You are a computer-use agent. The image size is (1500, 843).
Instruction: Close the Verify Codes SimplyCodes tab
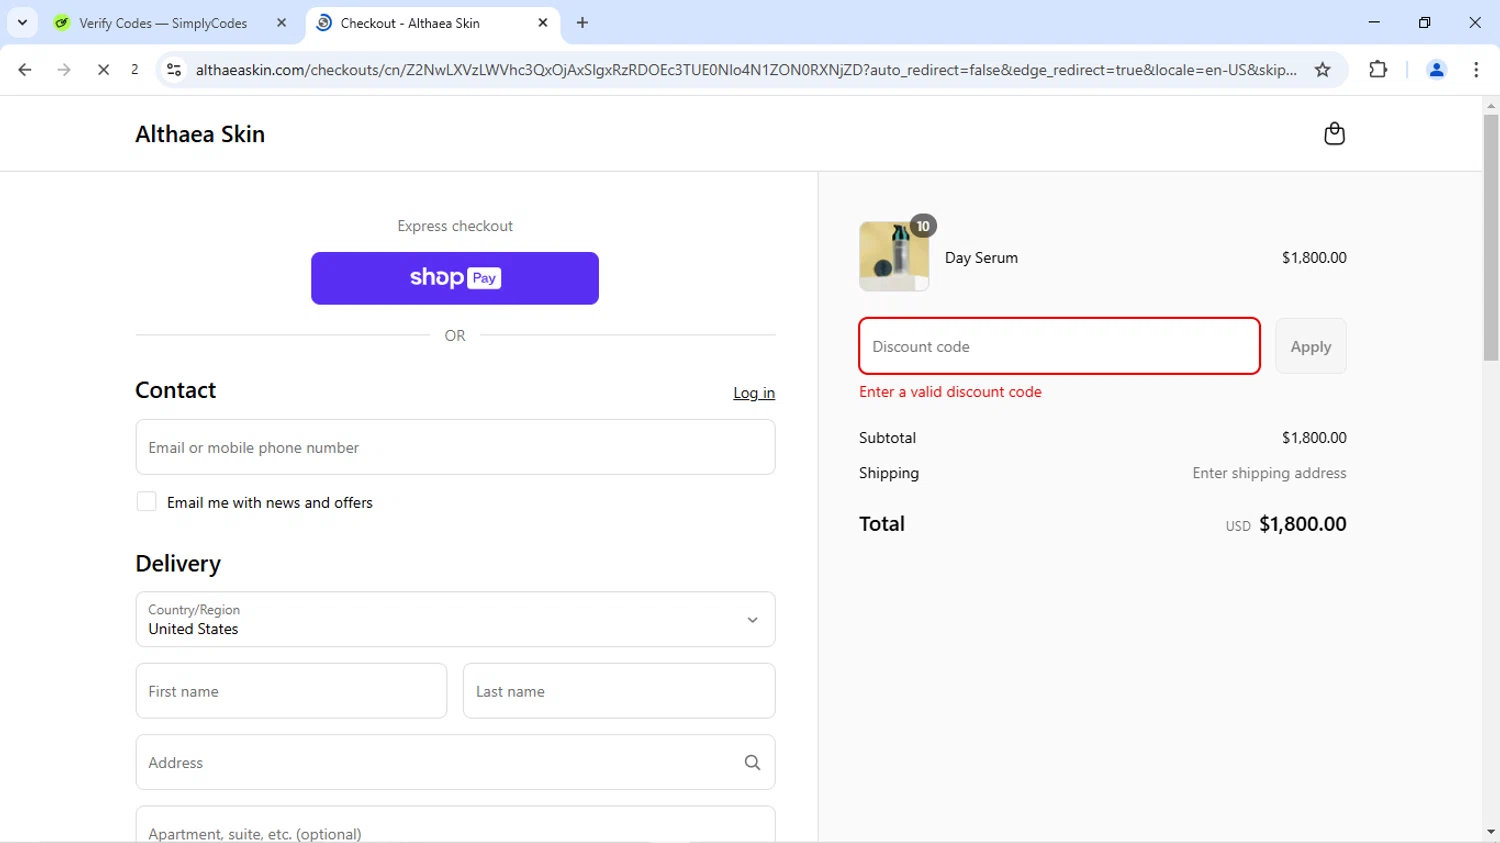(281, 23)
